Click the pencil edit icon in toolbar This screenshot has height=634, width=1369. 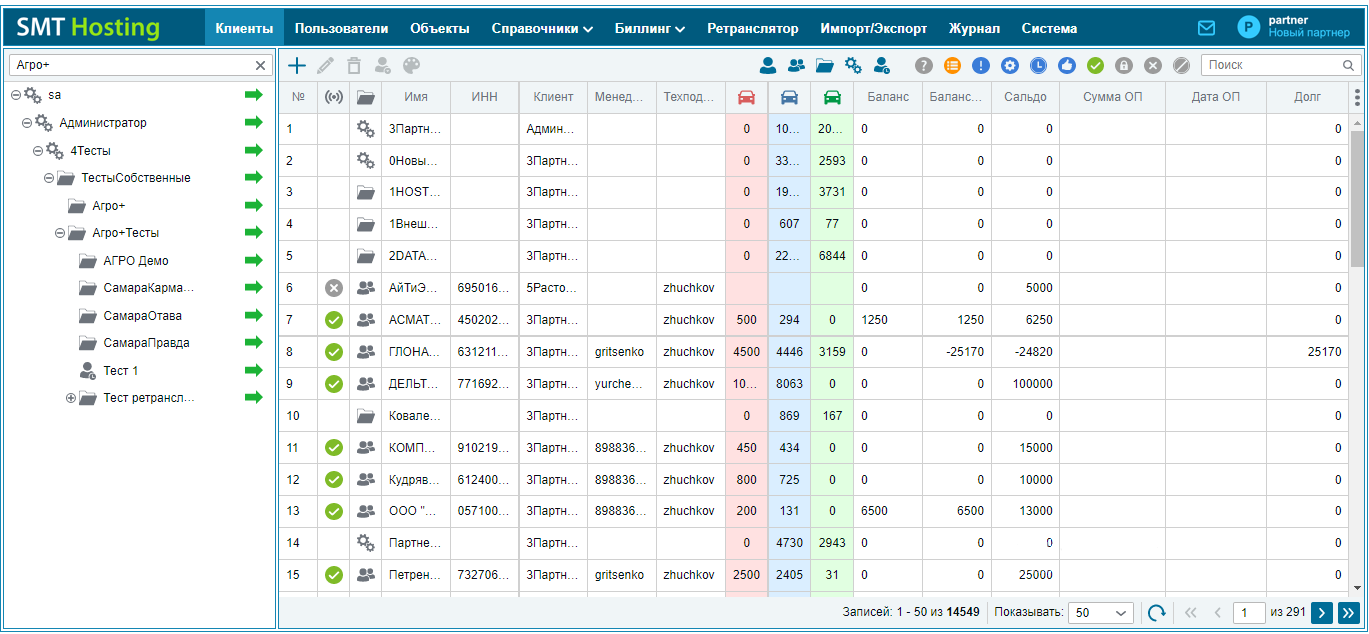(x=325, y=65)
